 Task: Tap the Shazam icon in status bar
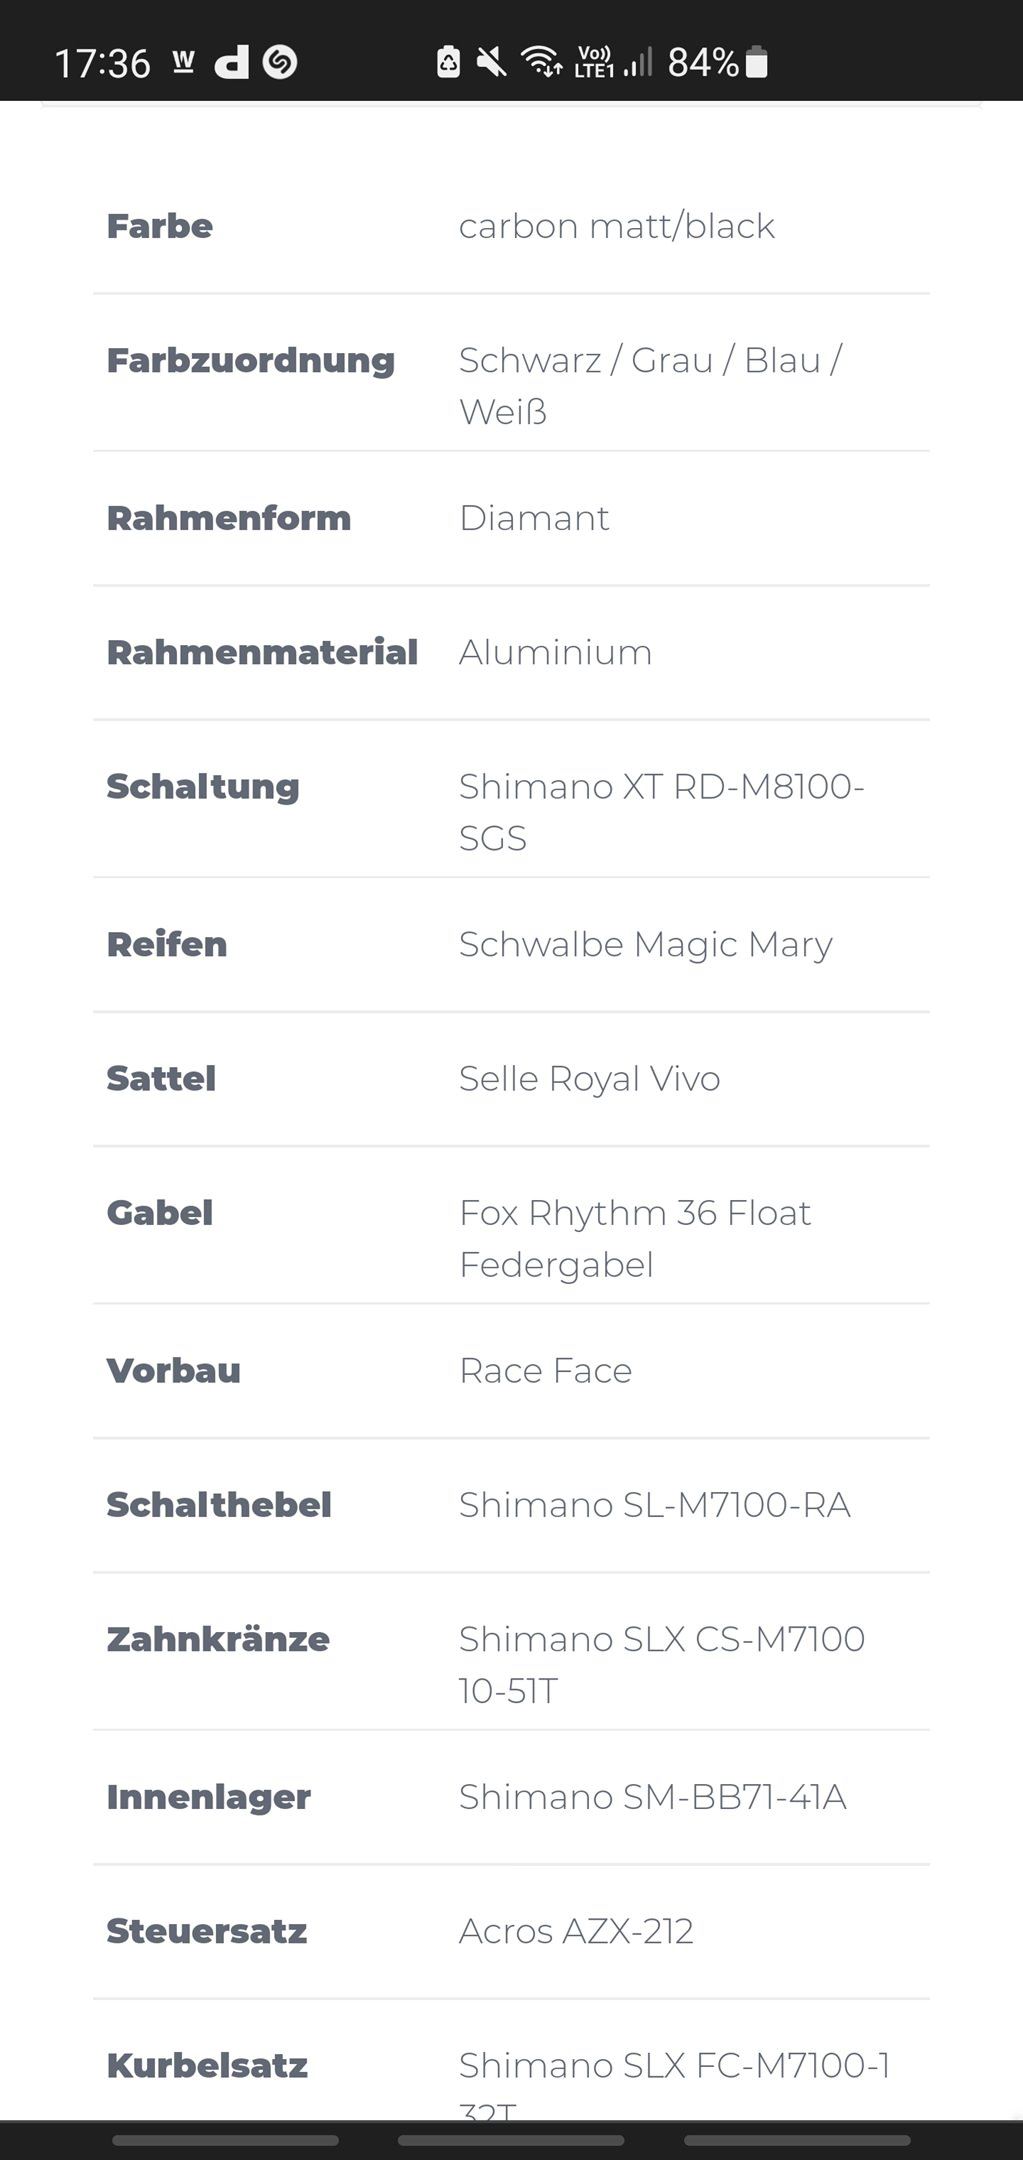coord(280,63)
